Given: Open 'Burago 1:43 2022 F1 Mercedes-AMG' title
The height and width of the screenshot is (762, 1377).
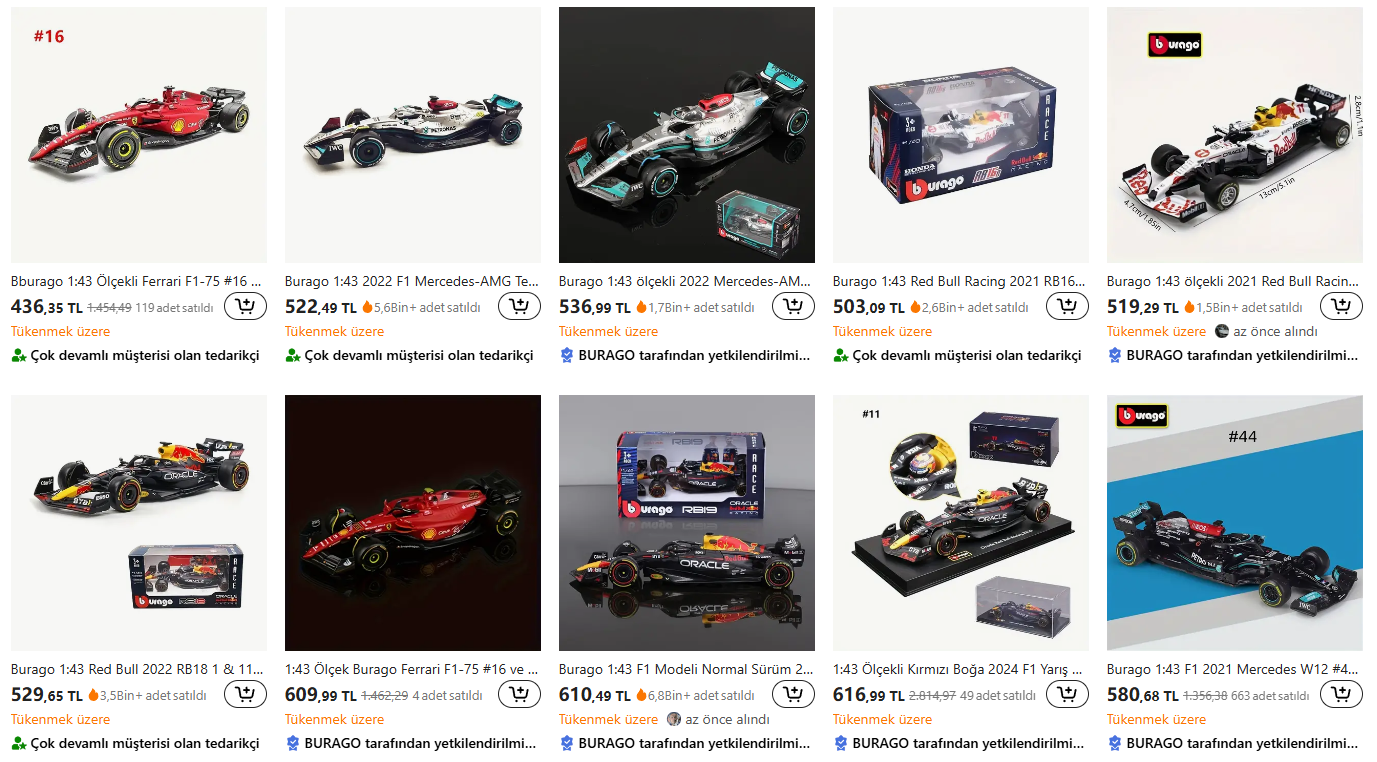Looking at the screenshot, I should (412, 282).
